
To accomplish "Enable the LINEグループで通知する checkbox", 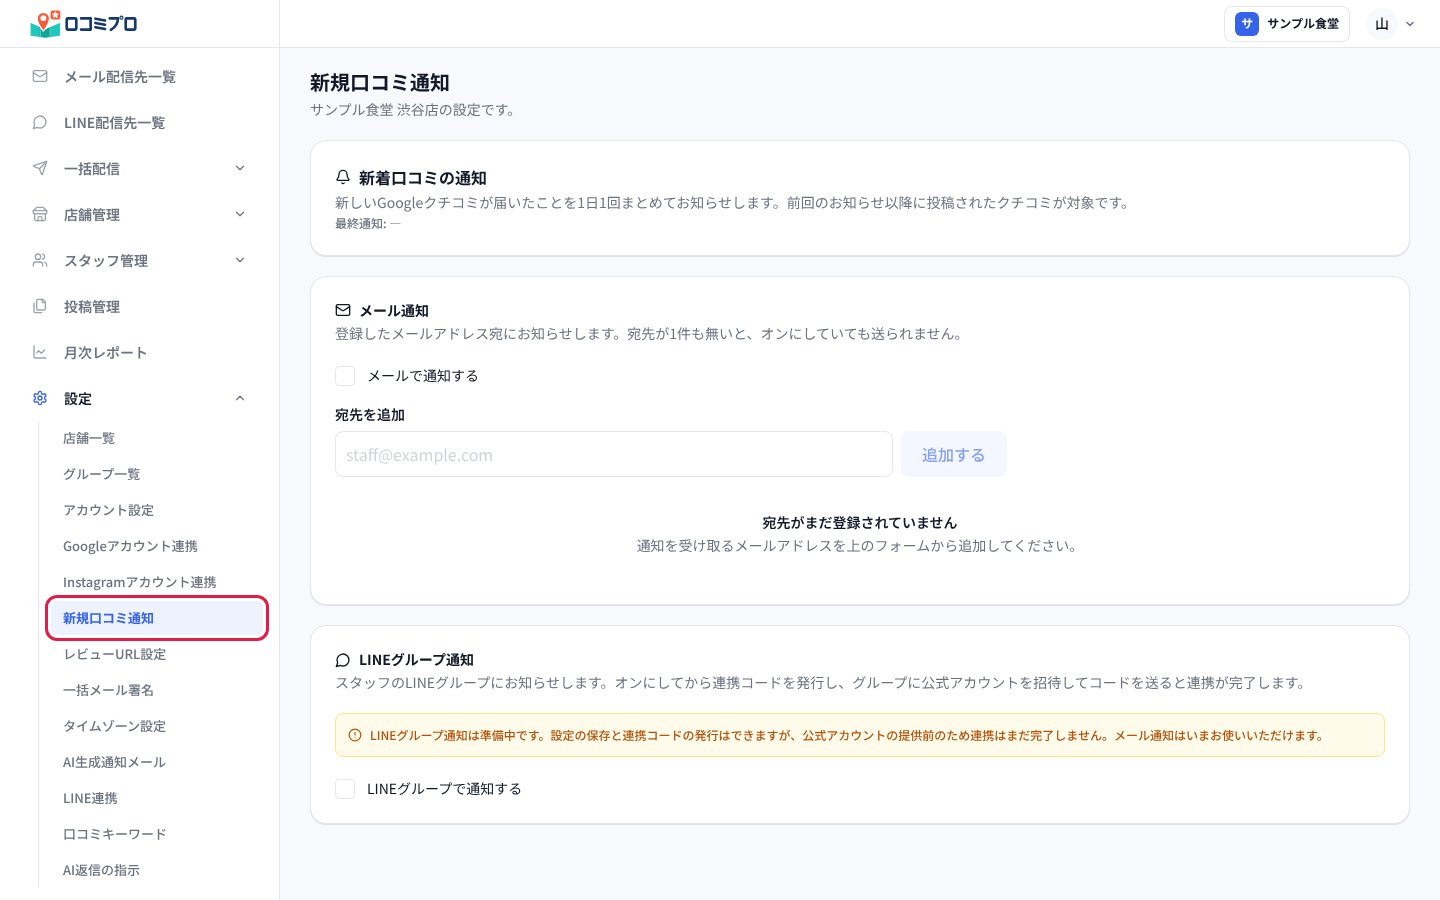I will pyautogui.click(x=345, y=789).
